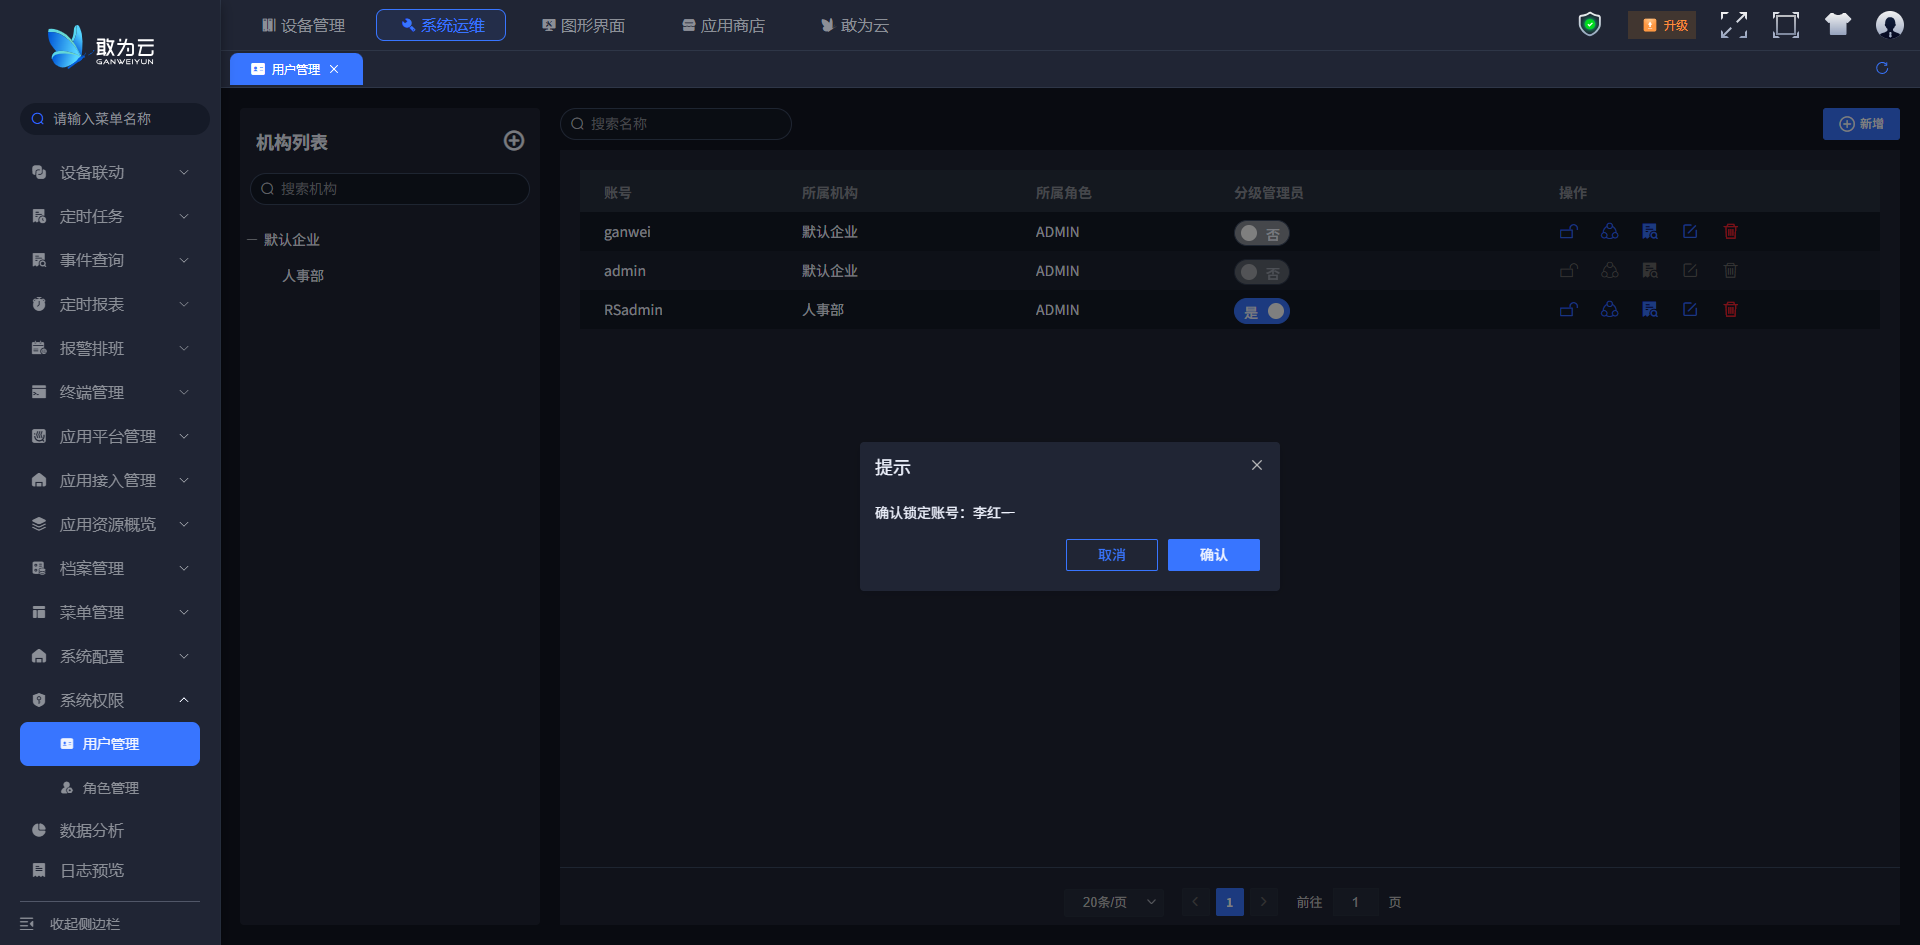Click the 搜索机构 search field

(x=390, y=189)
